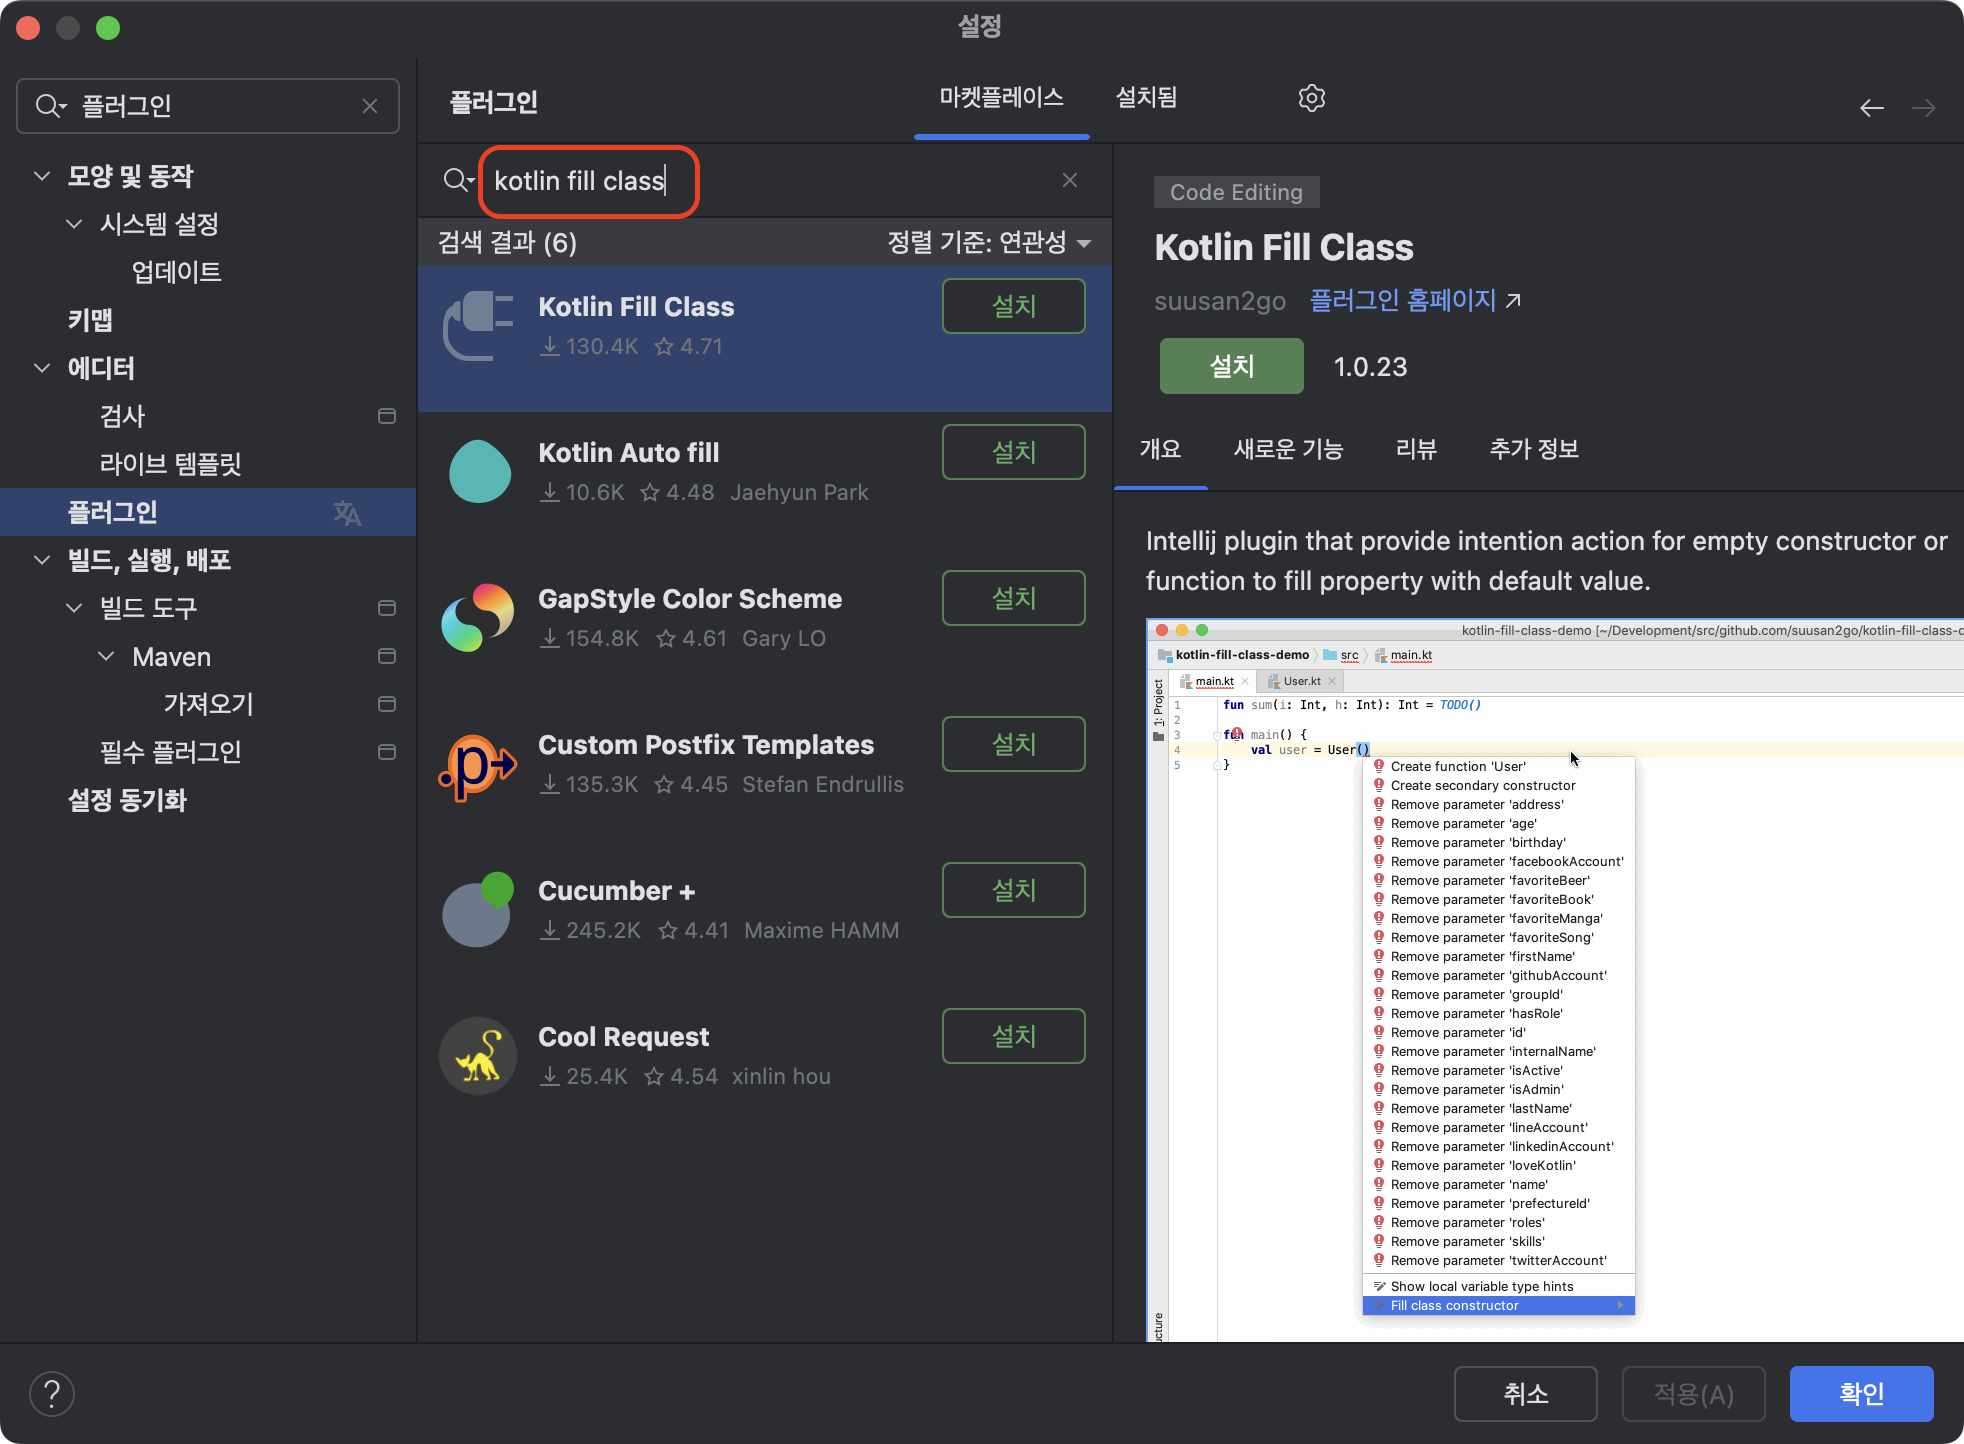Clear the settings sidebar search field

click(x=370, y=106)
